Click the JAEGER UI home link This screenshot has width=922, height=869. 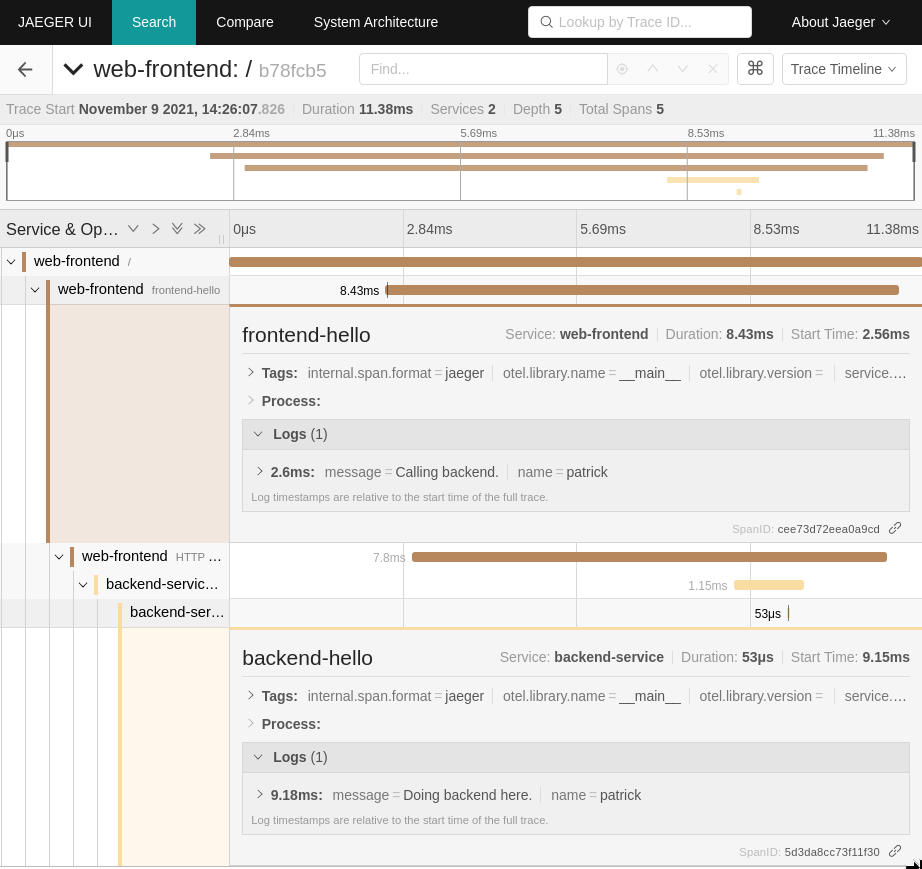(x=55, y=22)
